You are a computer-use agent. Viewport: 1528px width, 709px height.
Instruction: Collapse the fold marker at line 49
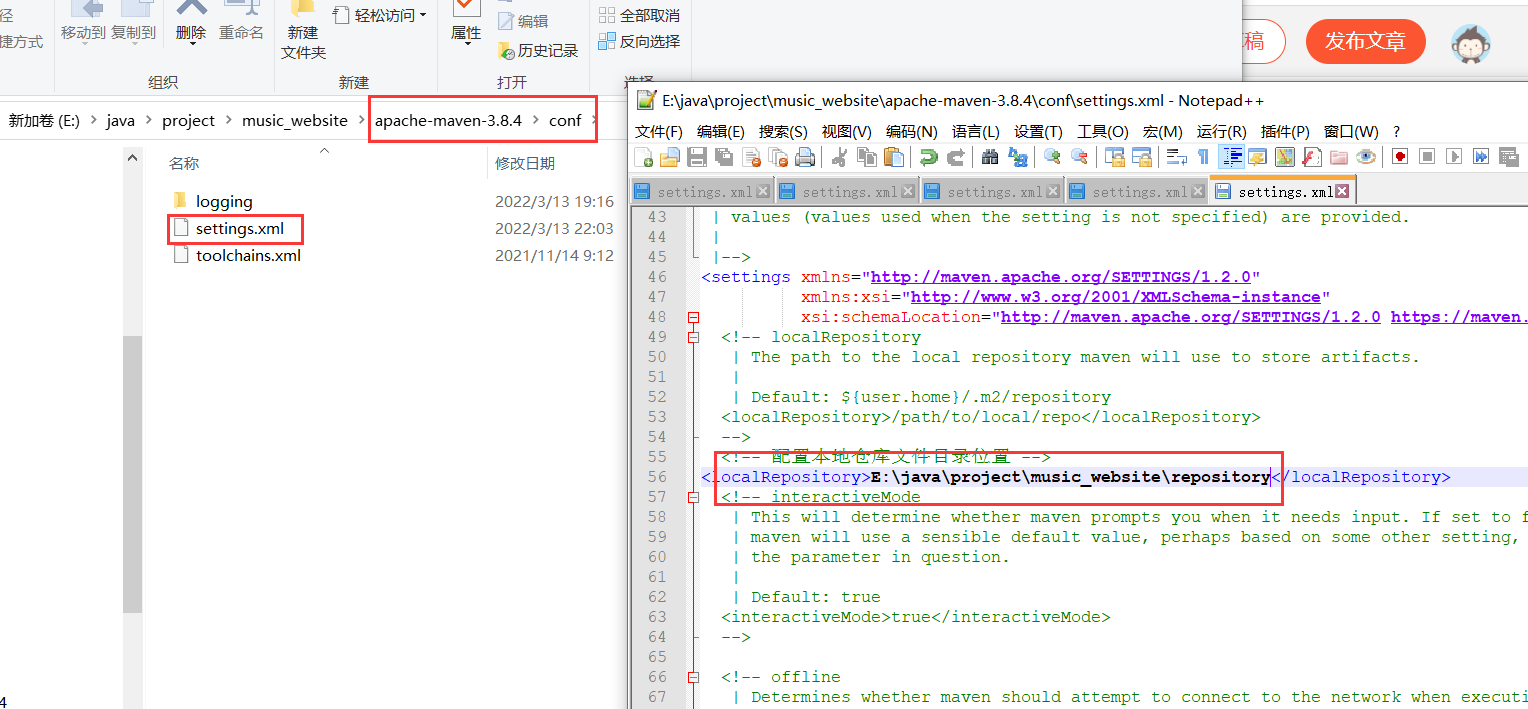click(x=693, y=337)
